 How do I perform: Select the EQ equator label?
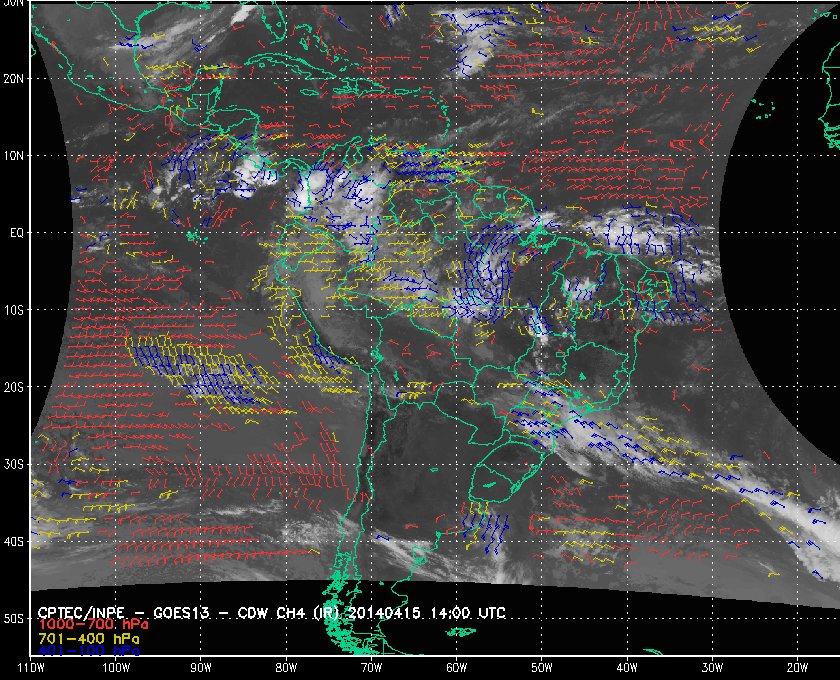17,233
